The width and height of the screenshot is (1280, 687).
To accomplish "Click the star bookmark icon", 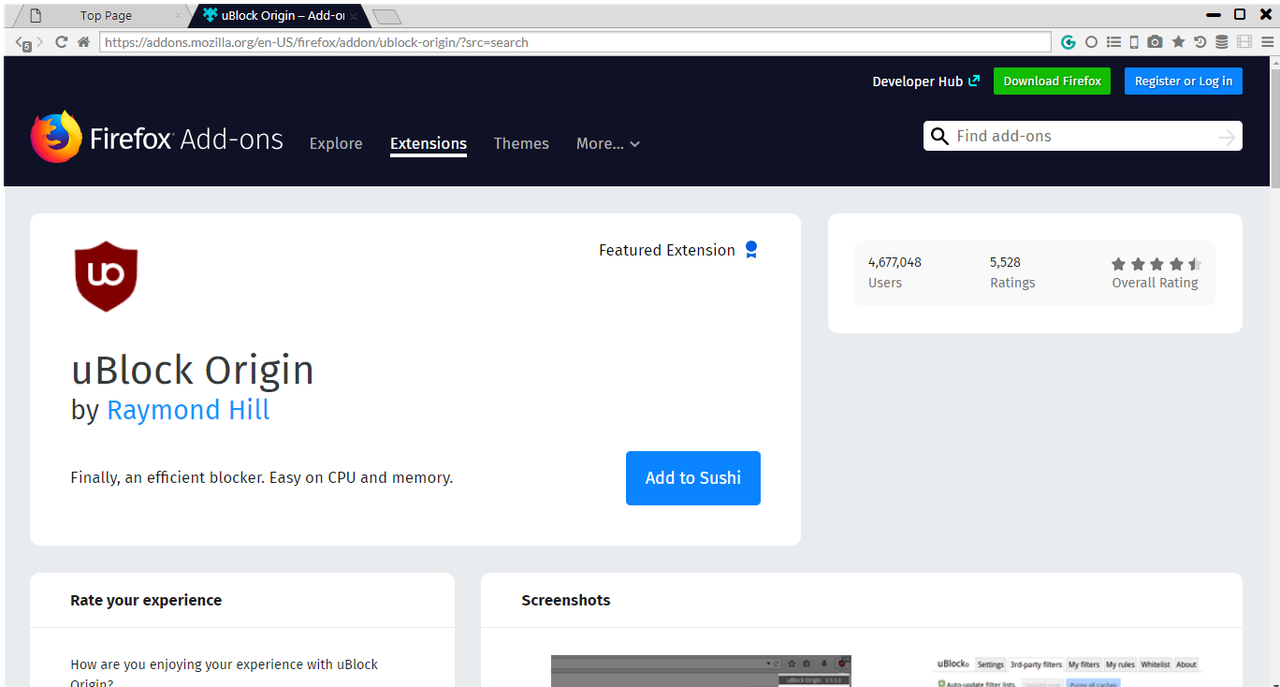I will pyautogui.click(x=1178, y=42).
